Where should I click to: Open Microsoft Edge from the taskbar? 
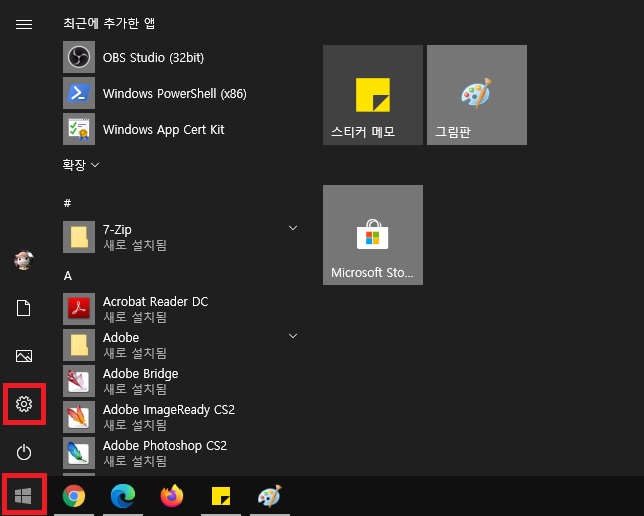point(123,496)
